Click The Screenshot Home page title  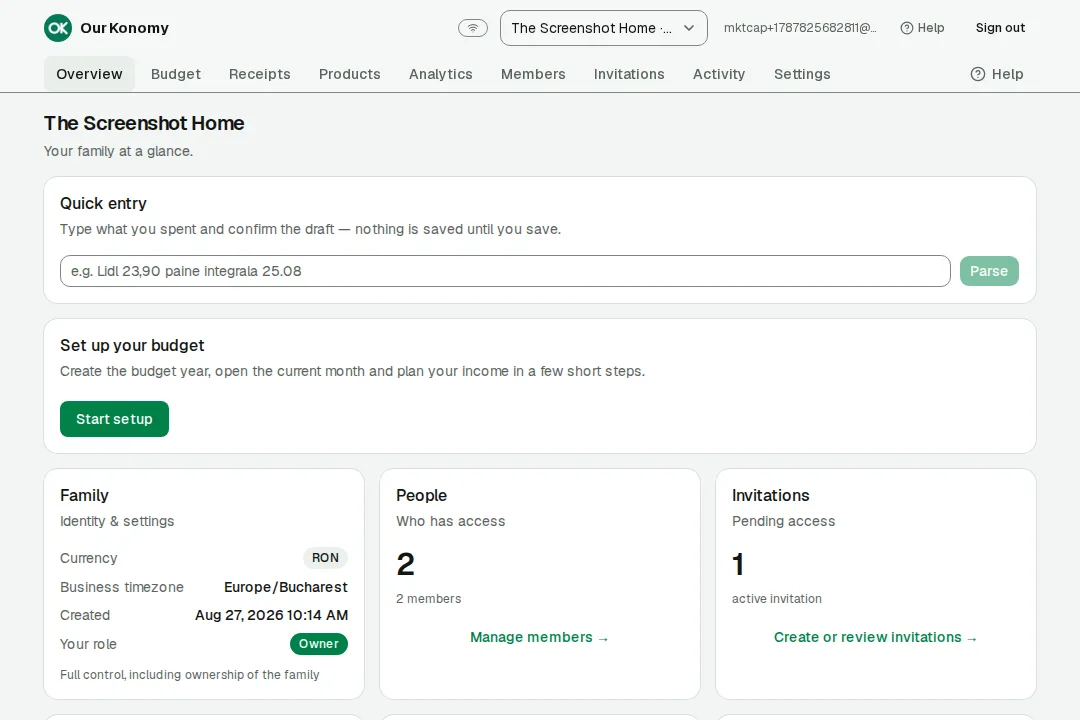coord(144,123)
